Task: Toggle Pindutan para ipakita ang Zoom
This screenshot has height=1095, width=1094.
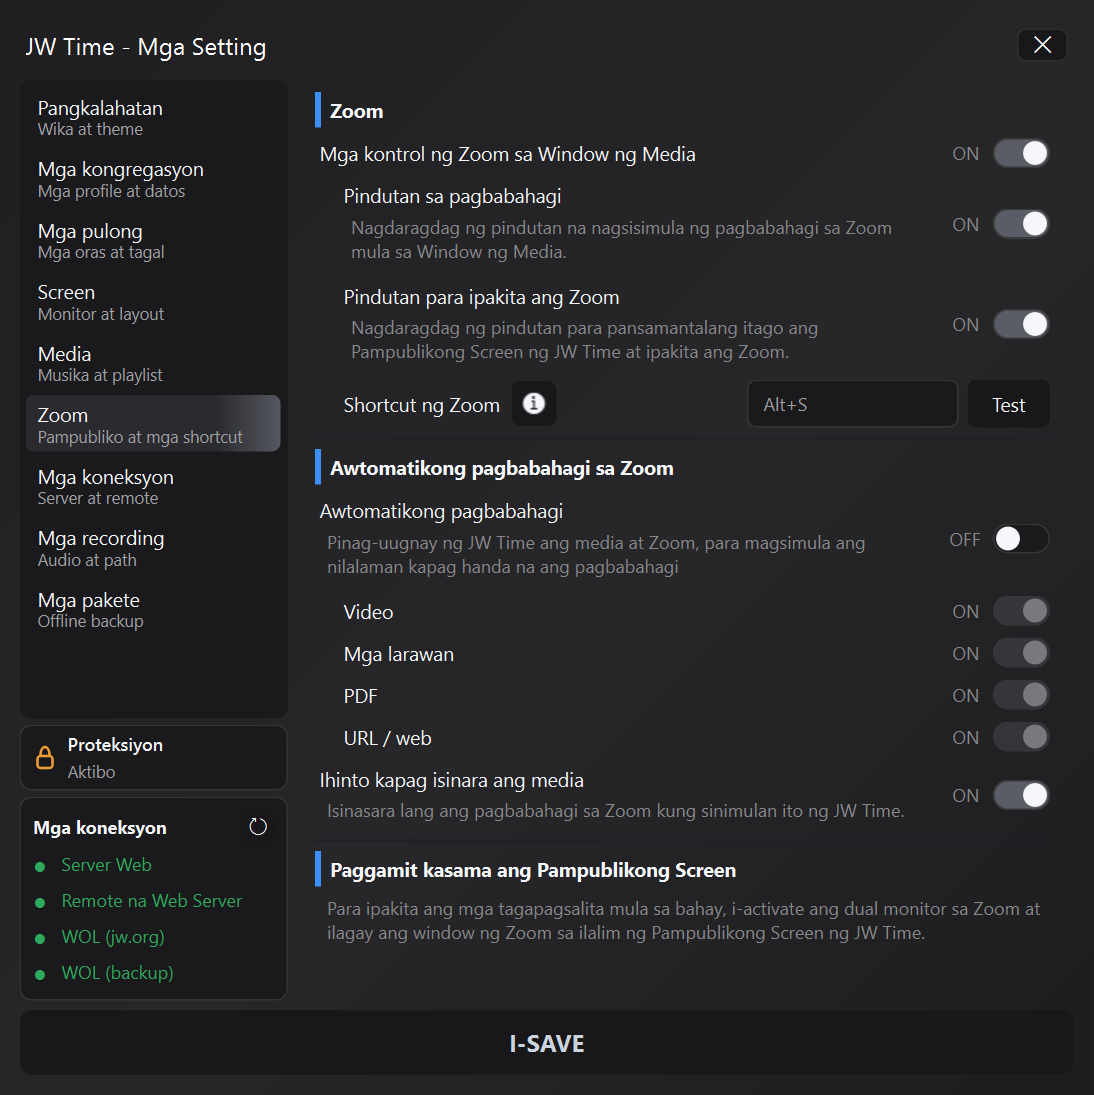Action: [1021, 325]
